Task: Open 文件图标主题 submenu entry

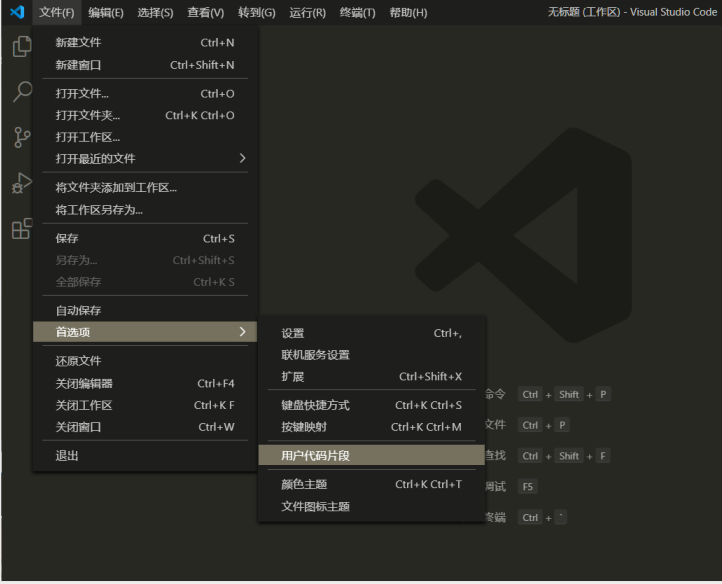Action: (x=372, y=507)
